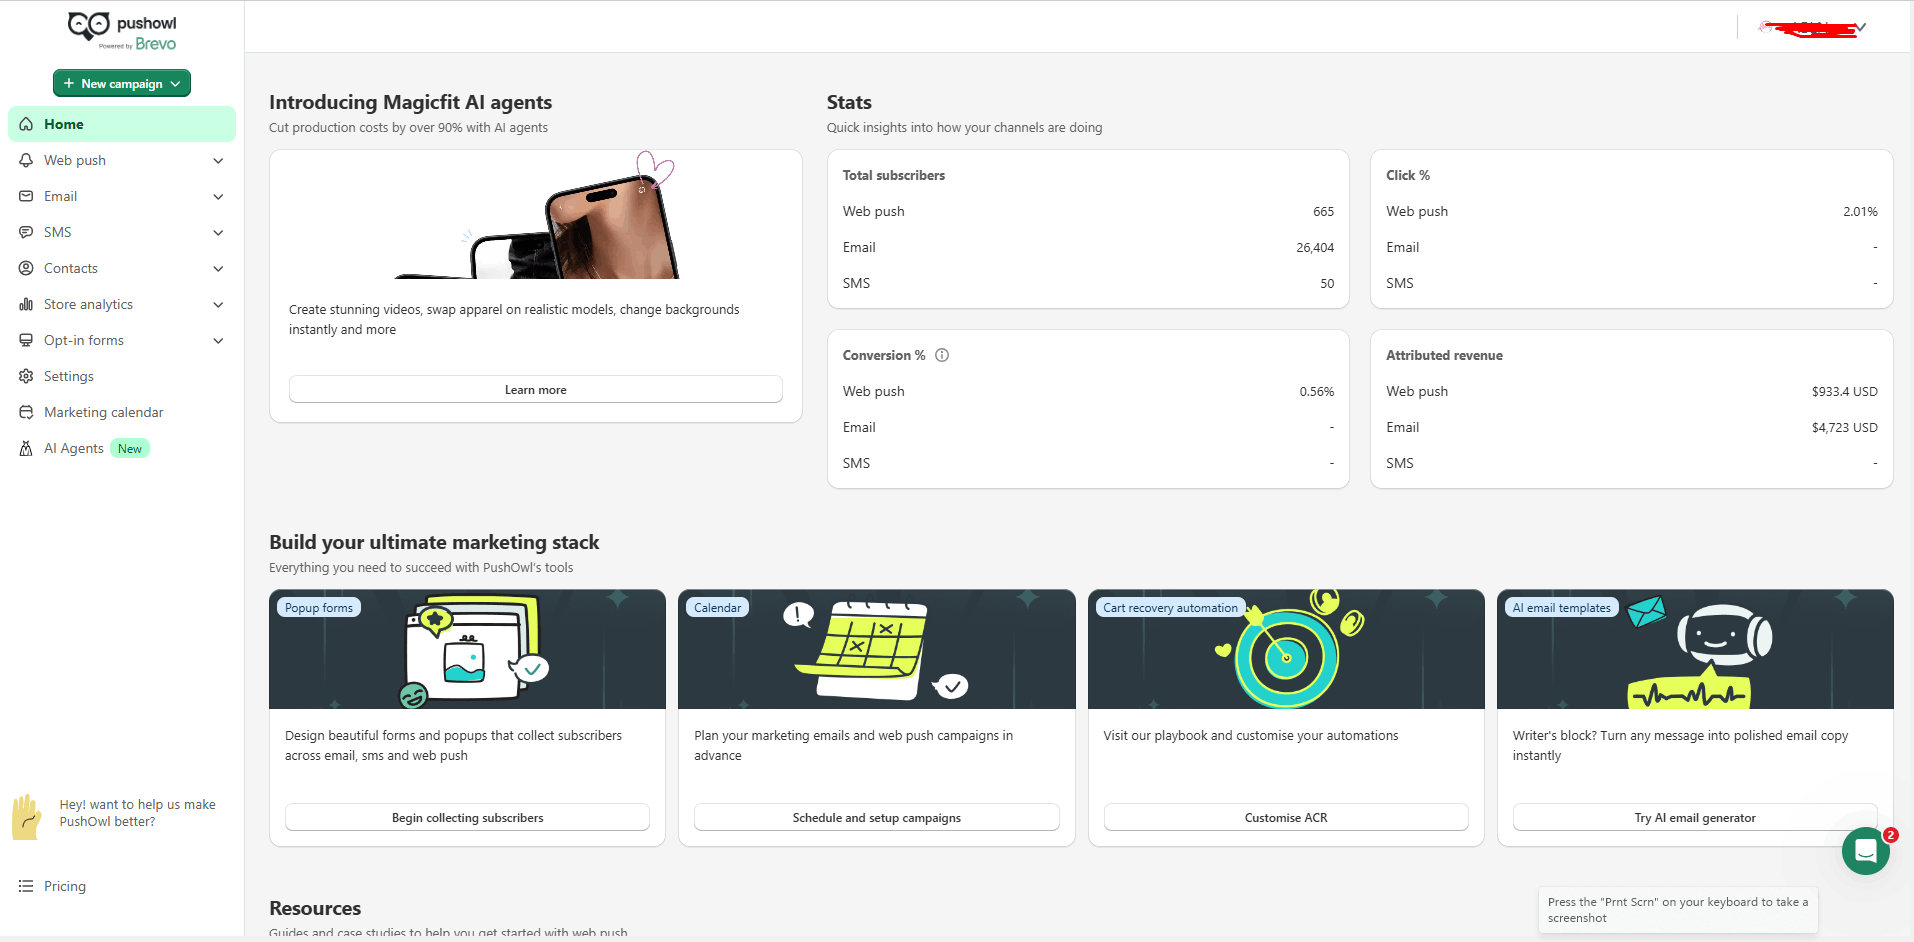Click the Conversion % info icon
This screenshot has height=942, width=1914.
[942, 355]
